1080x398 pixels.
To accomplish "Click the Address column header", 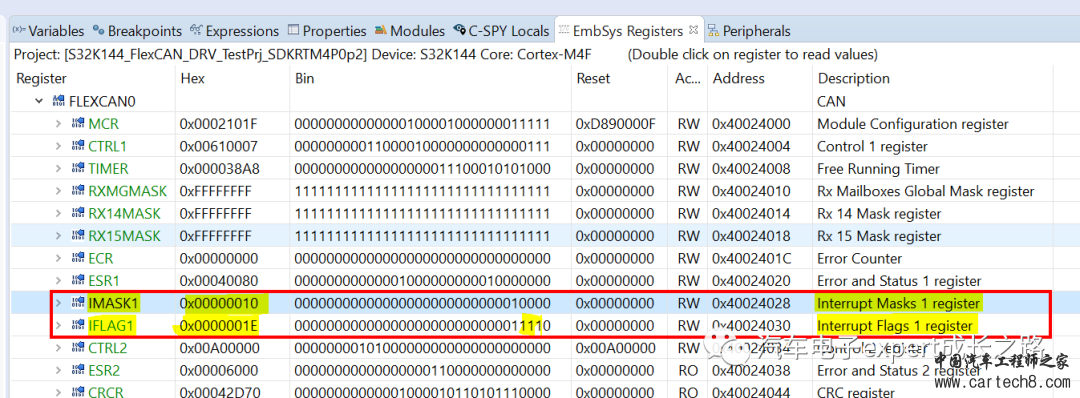I will click(x=739, y=78).
